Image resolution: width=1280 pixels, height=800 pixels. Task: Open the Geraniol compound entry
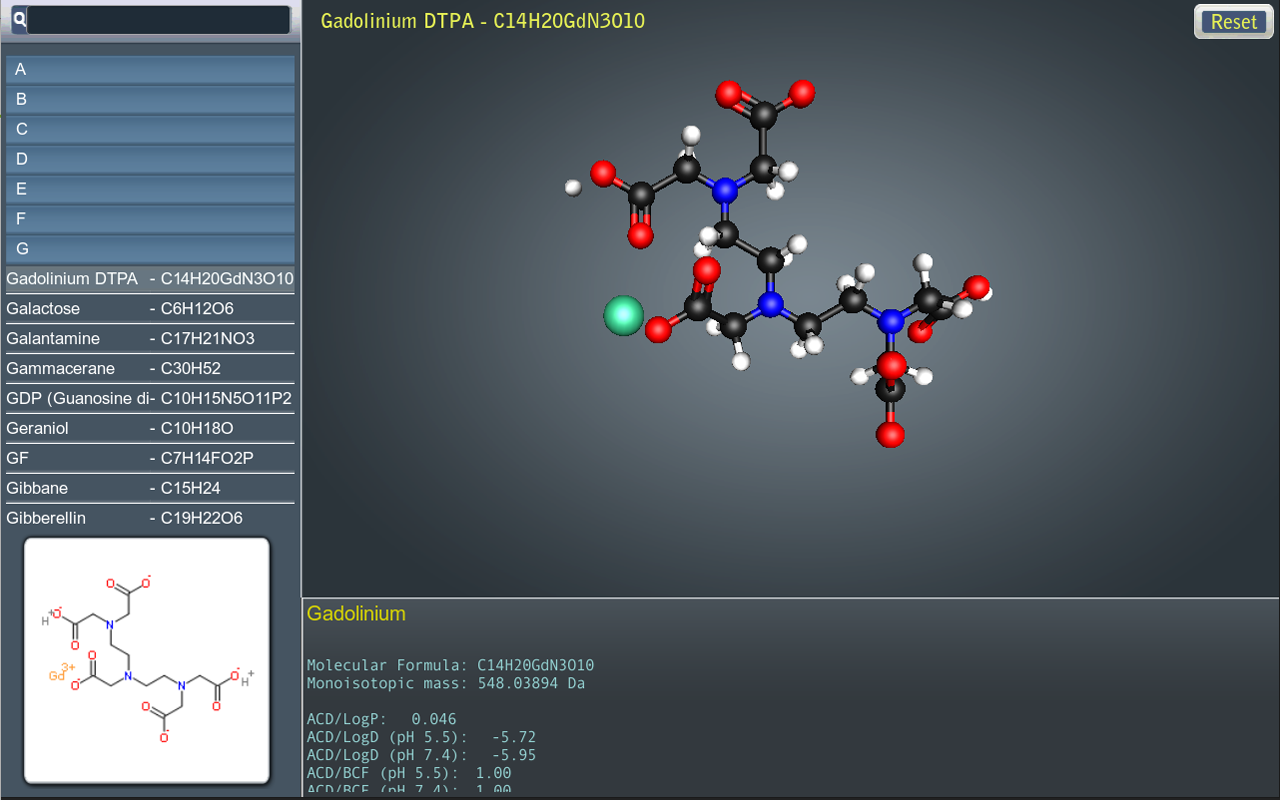[150, 428]
